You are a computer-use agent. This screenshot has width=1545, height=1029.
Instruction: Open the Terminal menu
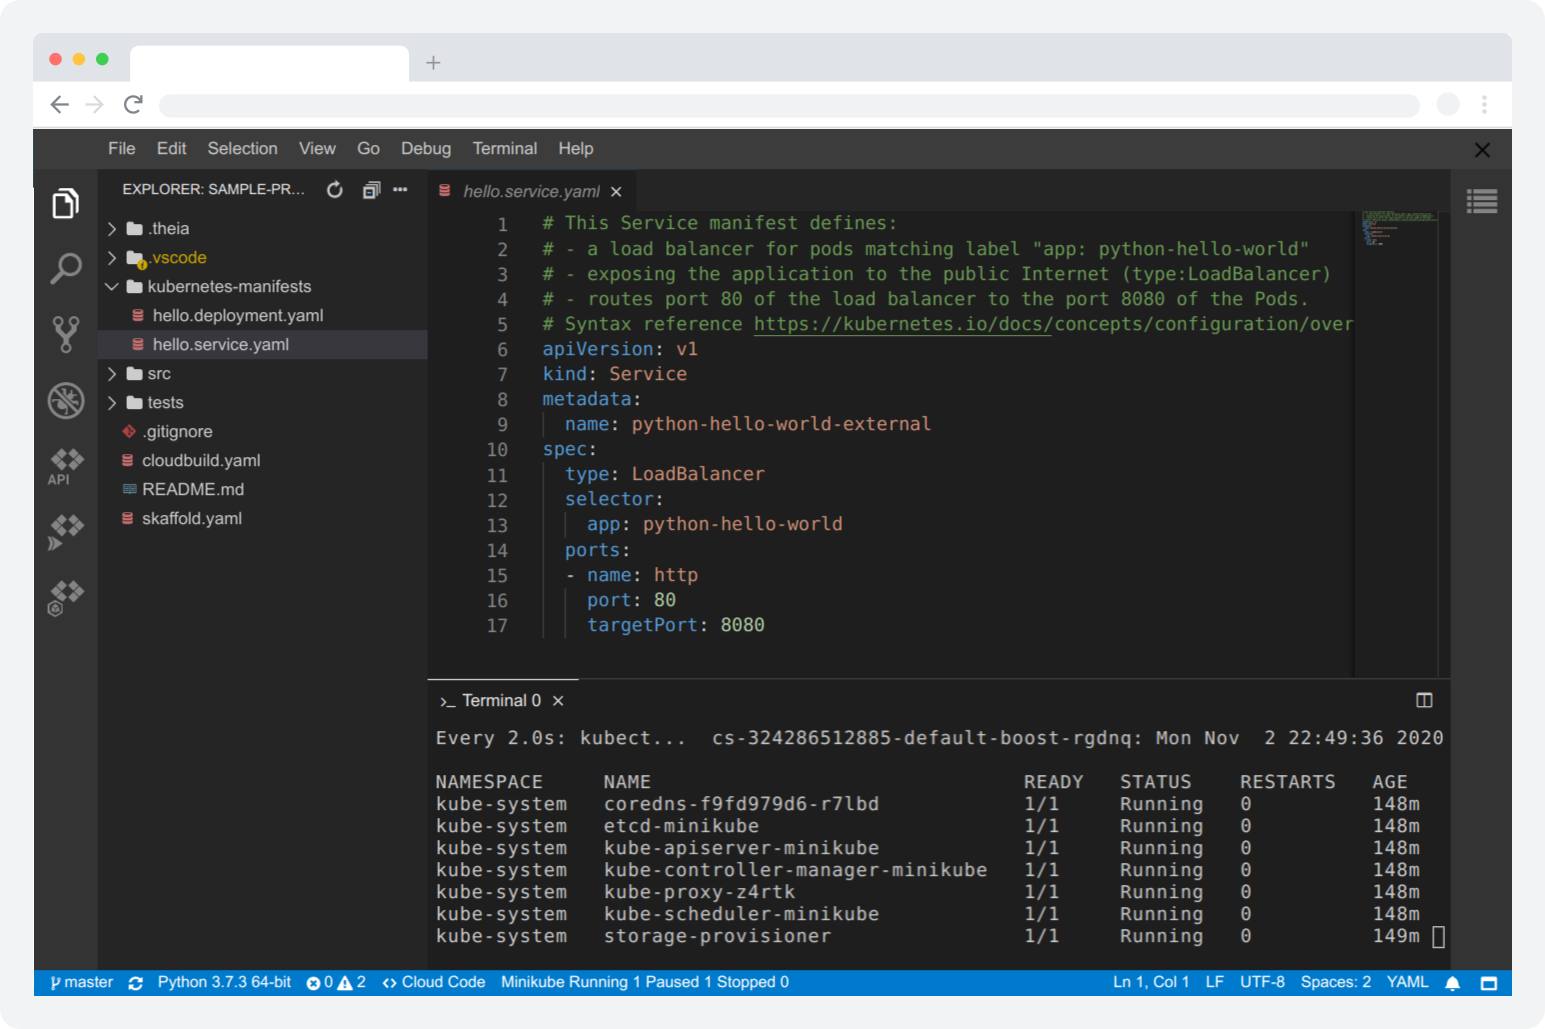click(504, 148)
